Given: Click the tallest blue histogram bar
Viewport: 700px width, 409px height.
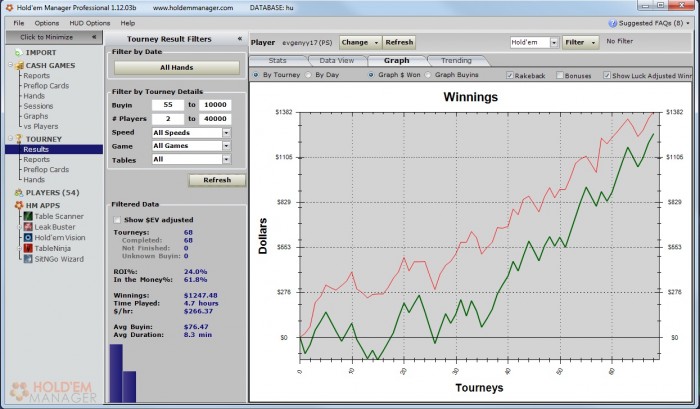Looking at the screenshot, I should [x=116, y=373].
